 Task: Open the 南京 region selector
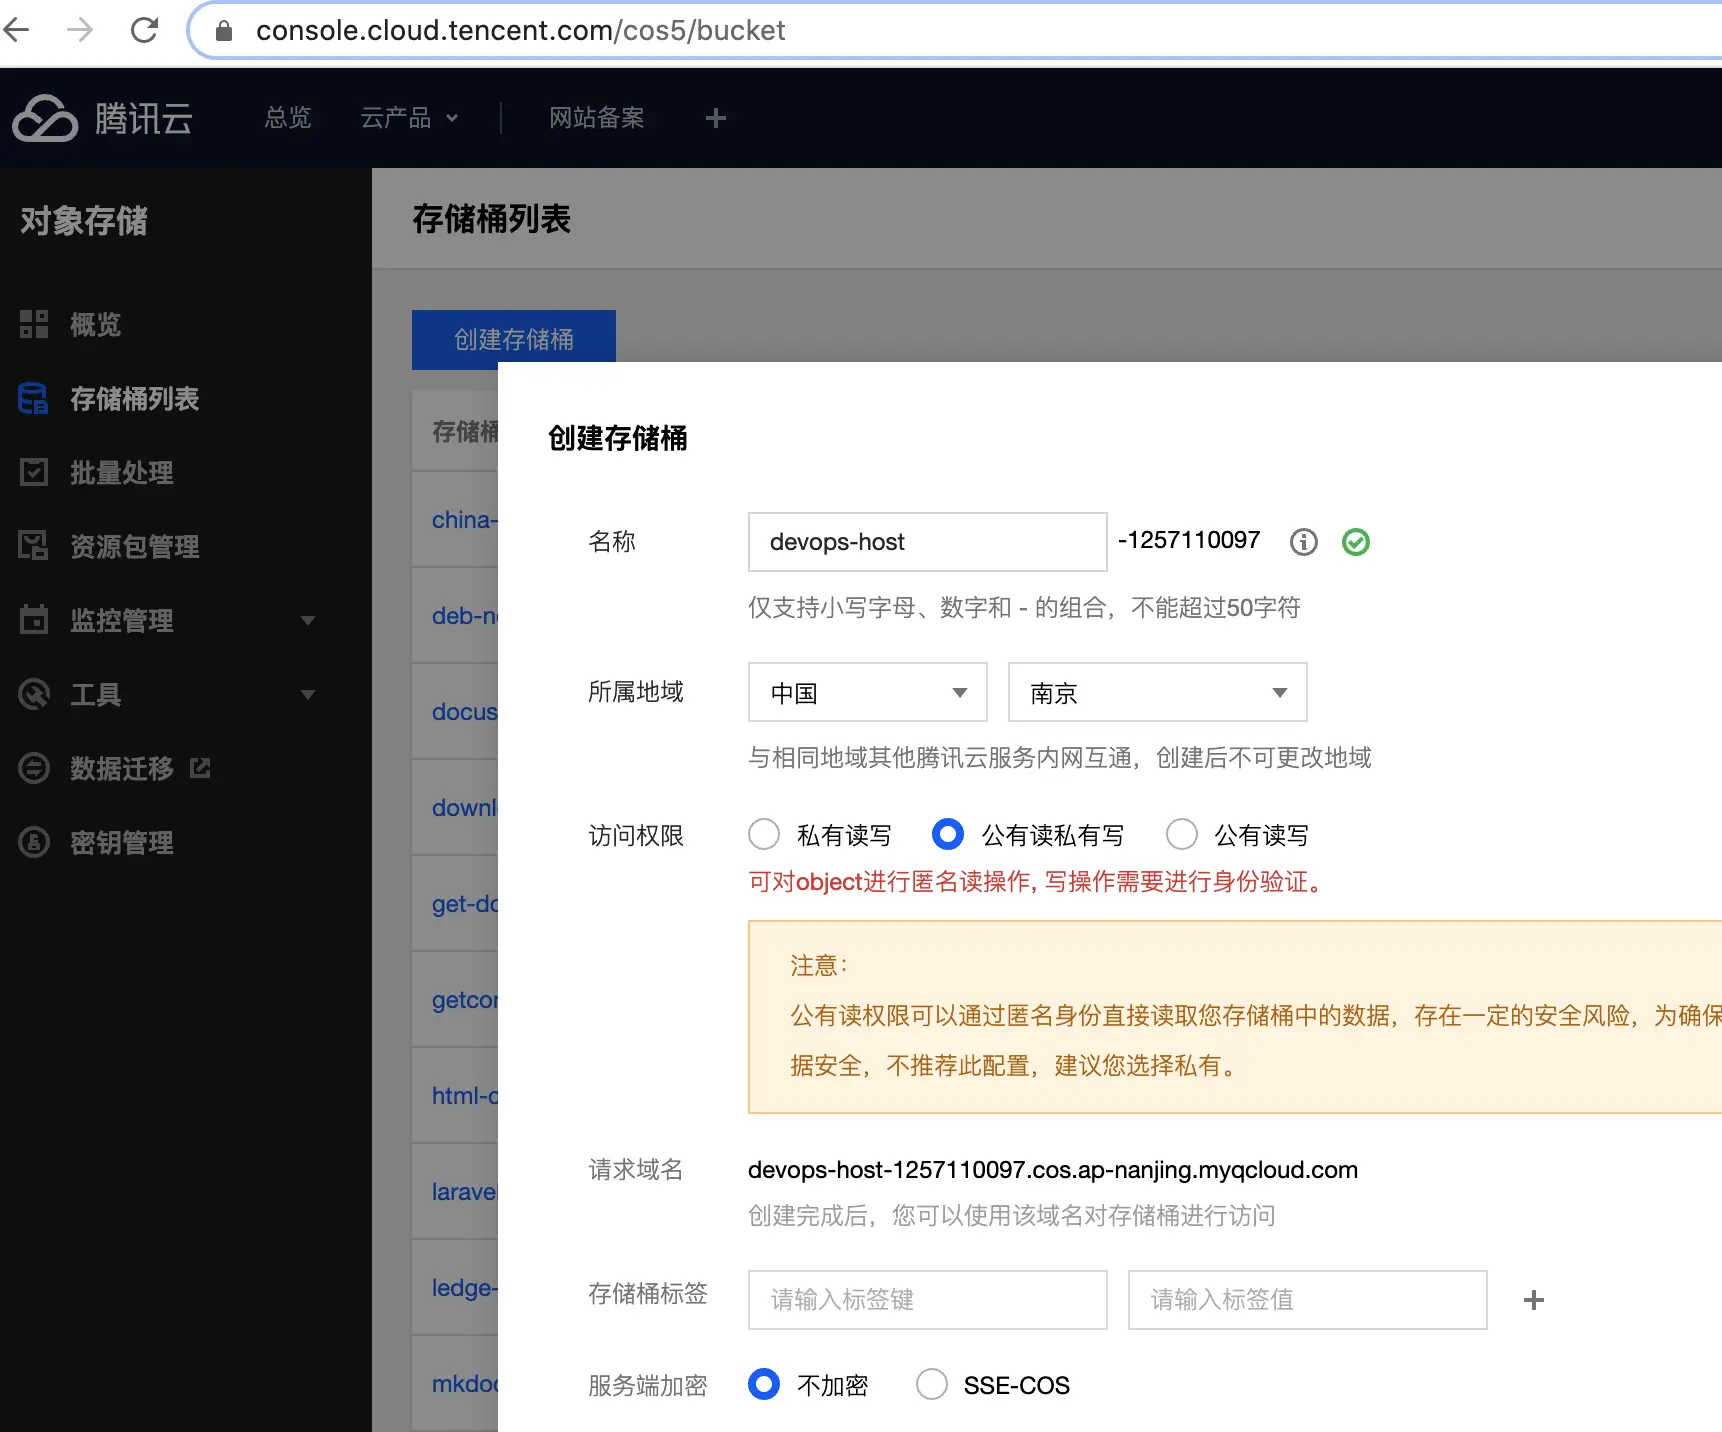pos(1156,692)
